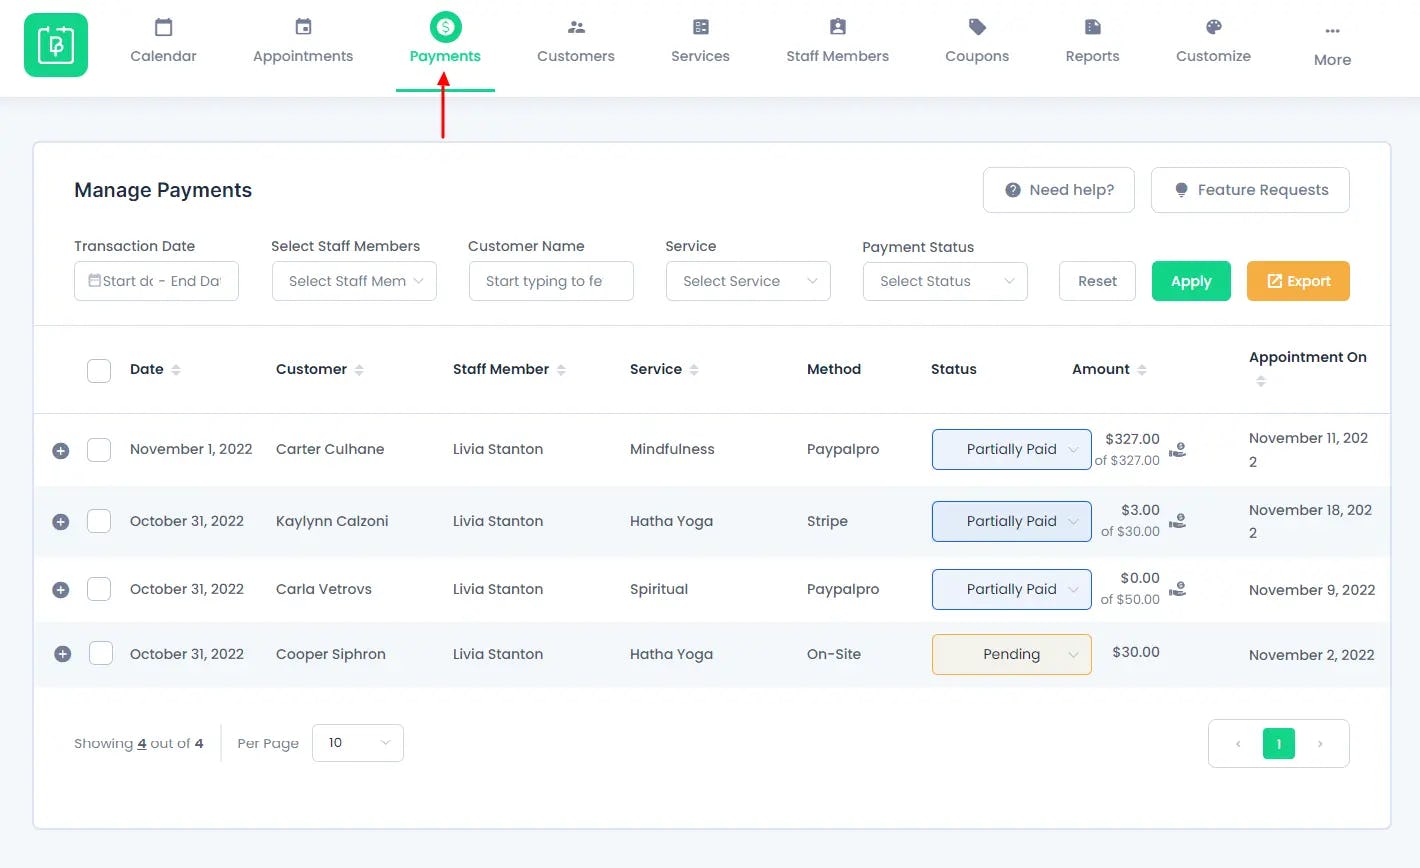The height and width of the screenshot is (868, 1420).
Task: Click the lightbulb icon on Feature Requests
Action: (1180, 189)
